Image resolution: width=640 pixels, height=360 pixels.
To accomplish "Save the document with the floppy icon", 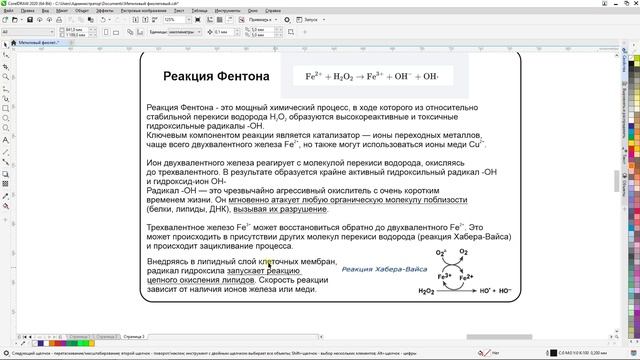I will tap(30, 20).
